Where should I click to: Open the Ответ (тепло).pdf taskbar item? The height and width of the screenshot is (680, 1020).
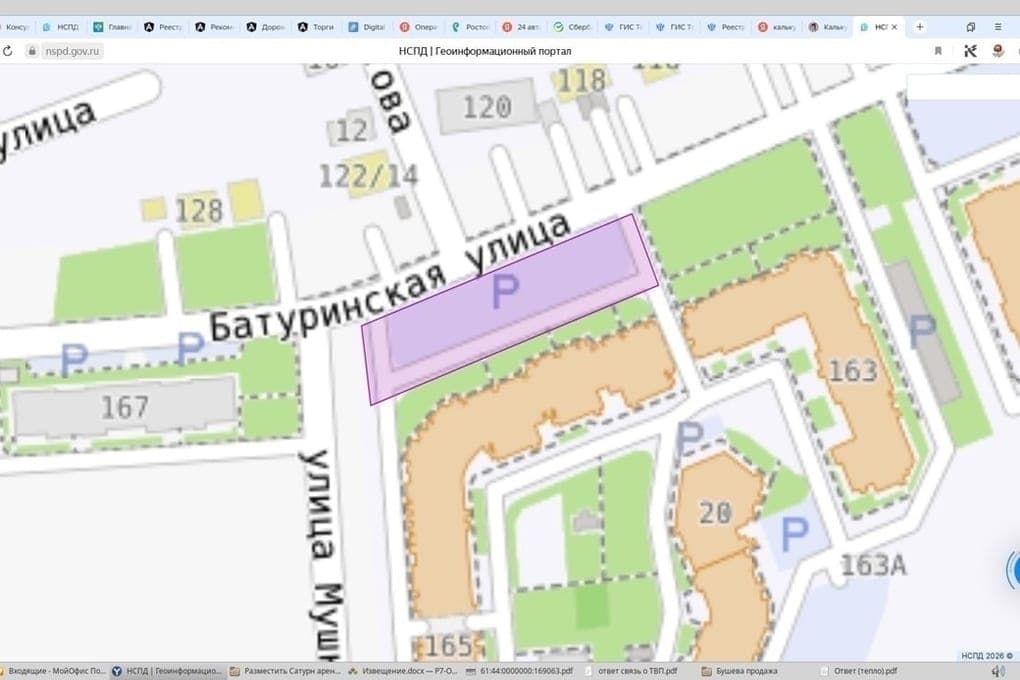pos(859,671)
